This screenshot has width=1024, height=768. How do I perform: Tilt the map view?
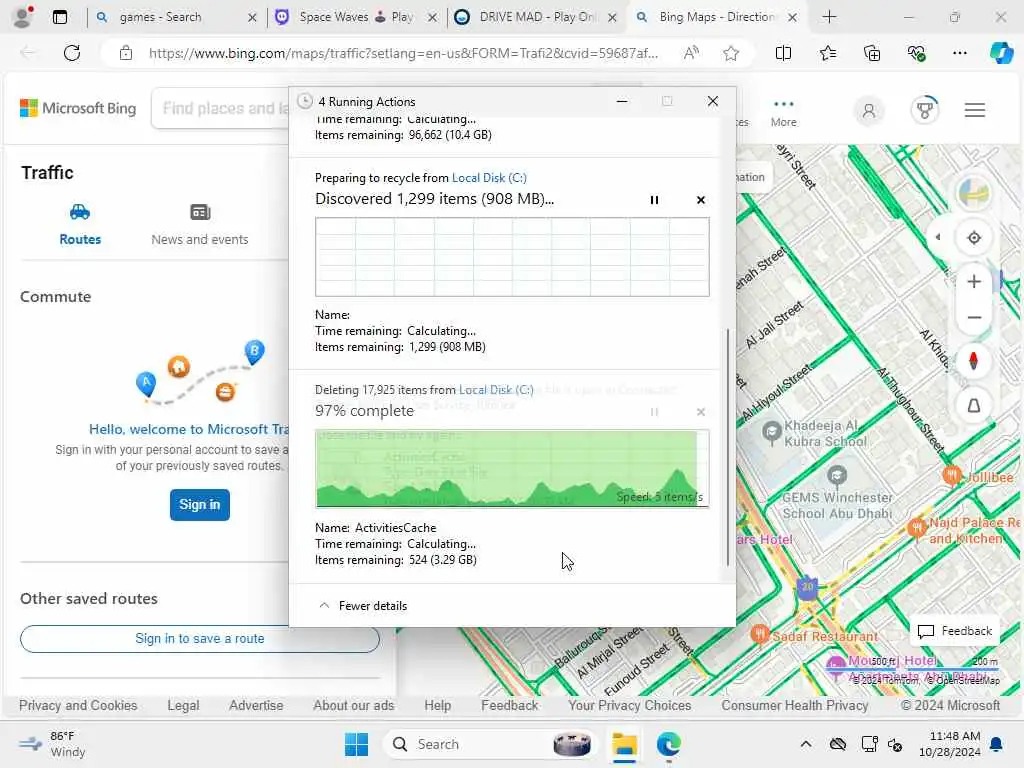pyautogui.click(x=973, y=406)
